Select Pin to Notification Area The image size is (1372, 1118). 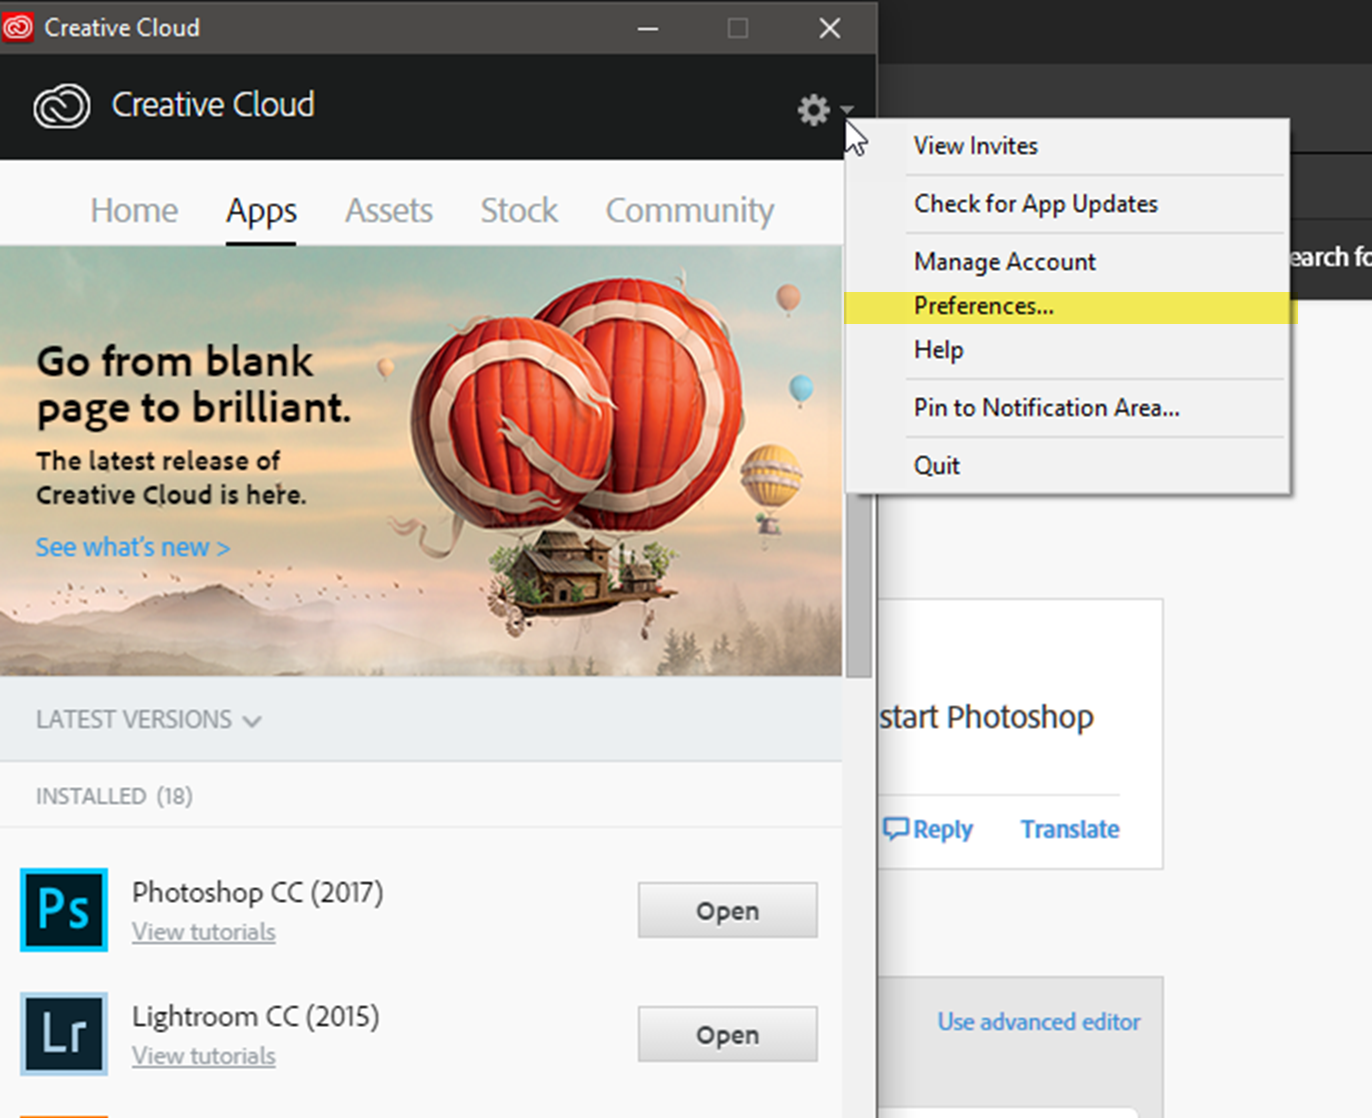click(1046, 408)
